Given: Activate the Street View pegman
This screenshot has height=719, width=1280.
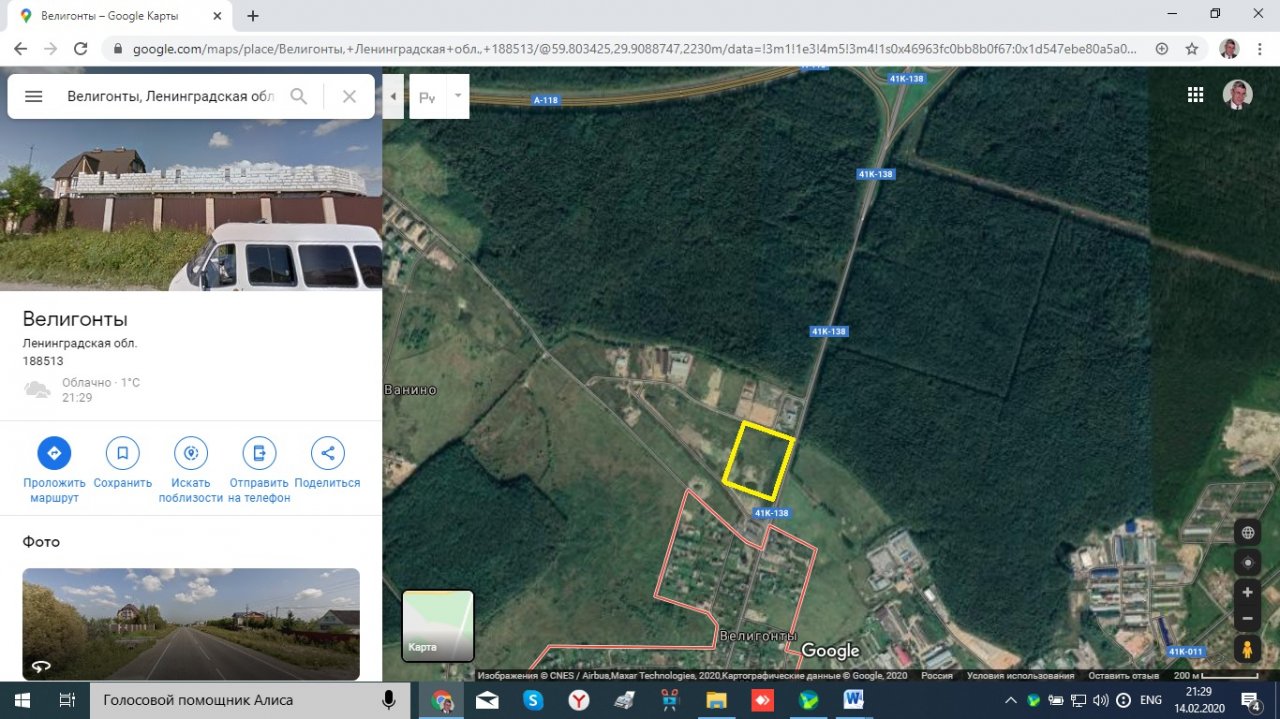Looking at the screenshot, I should click(1247, 650).
